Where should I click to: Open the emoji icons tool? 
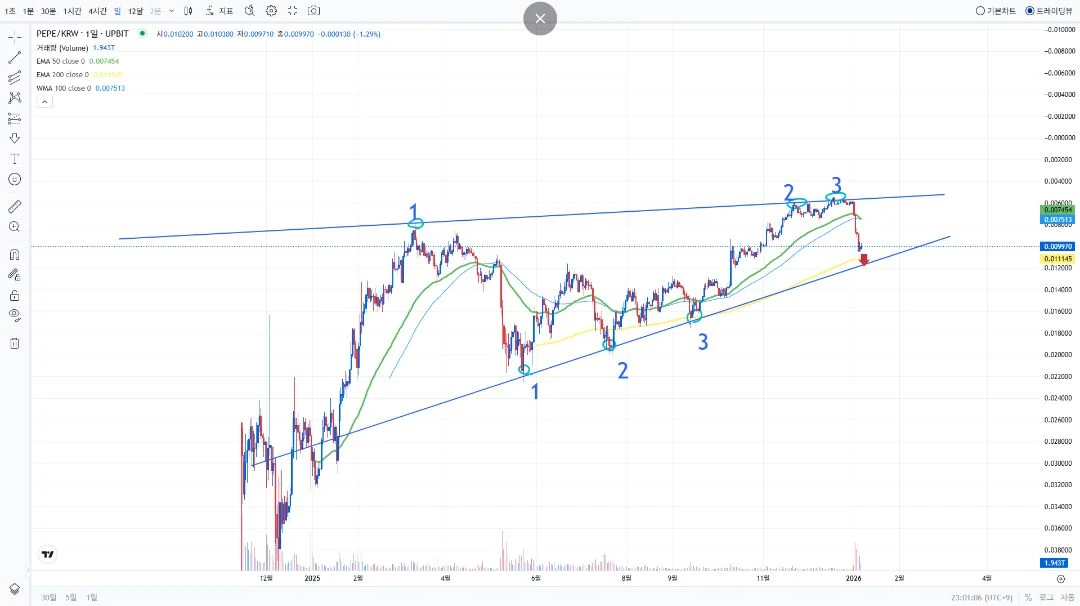(x=14, y=180)
